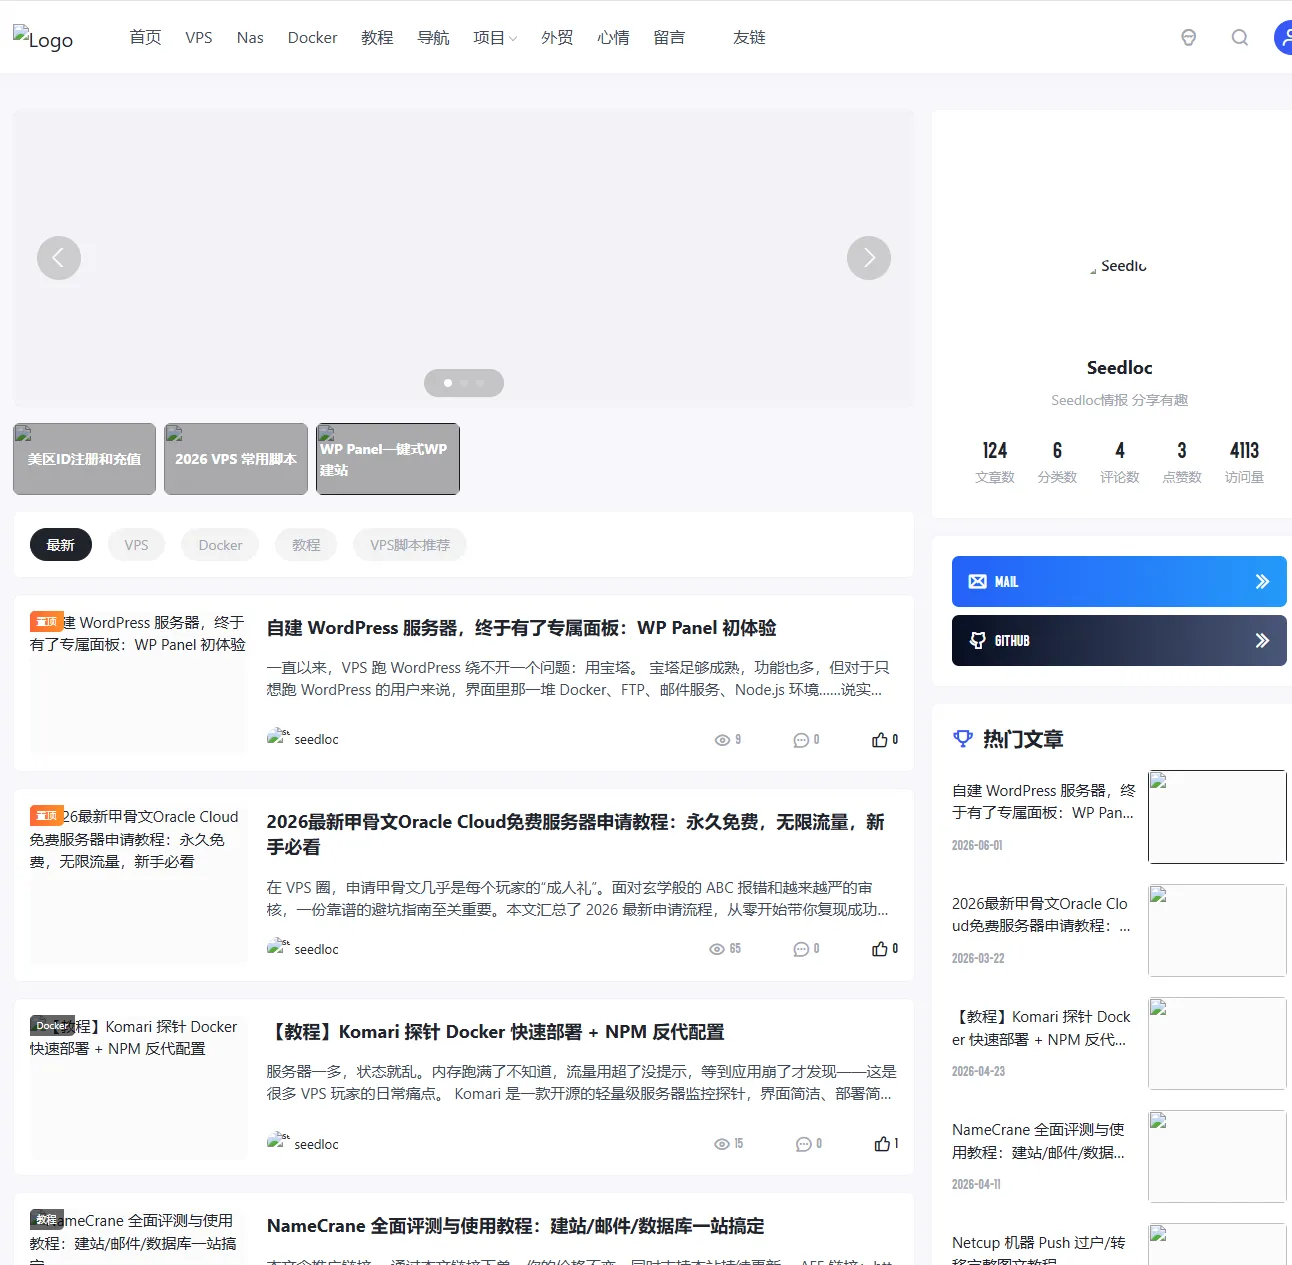Open the 美区ID注册和充值 card
This screenshot has height=1265, width=1292.
[84, 459]
